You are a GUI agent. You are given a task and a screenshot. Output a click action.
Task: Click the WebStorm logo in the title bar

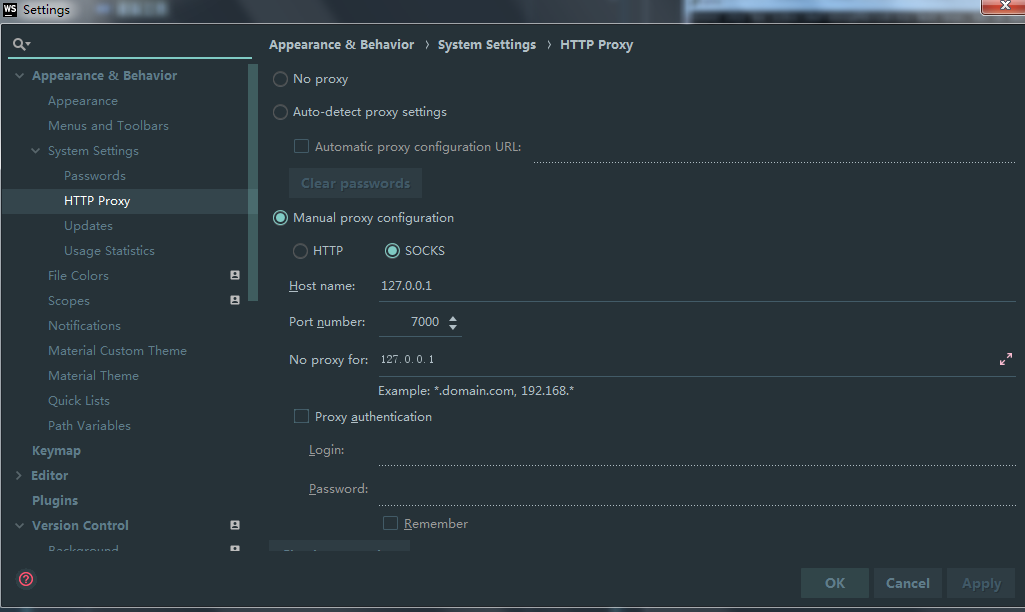coord(10,10)
